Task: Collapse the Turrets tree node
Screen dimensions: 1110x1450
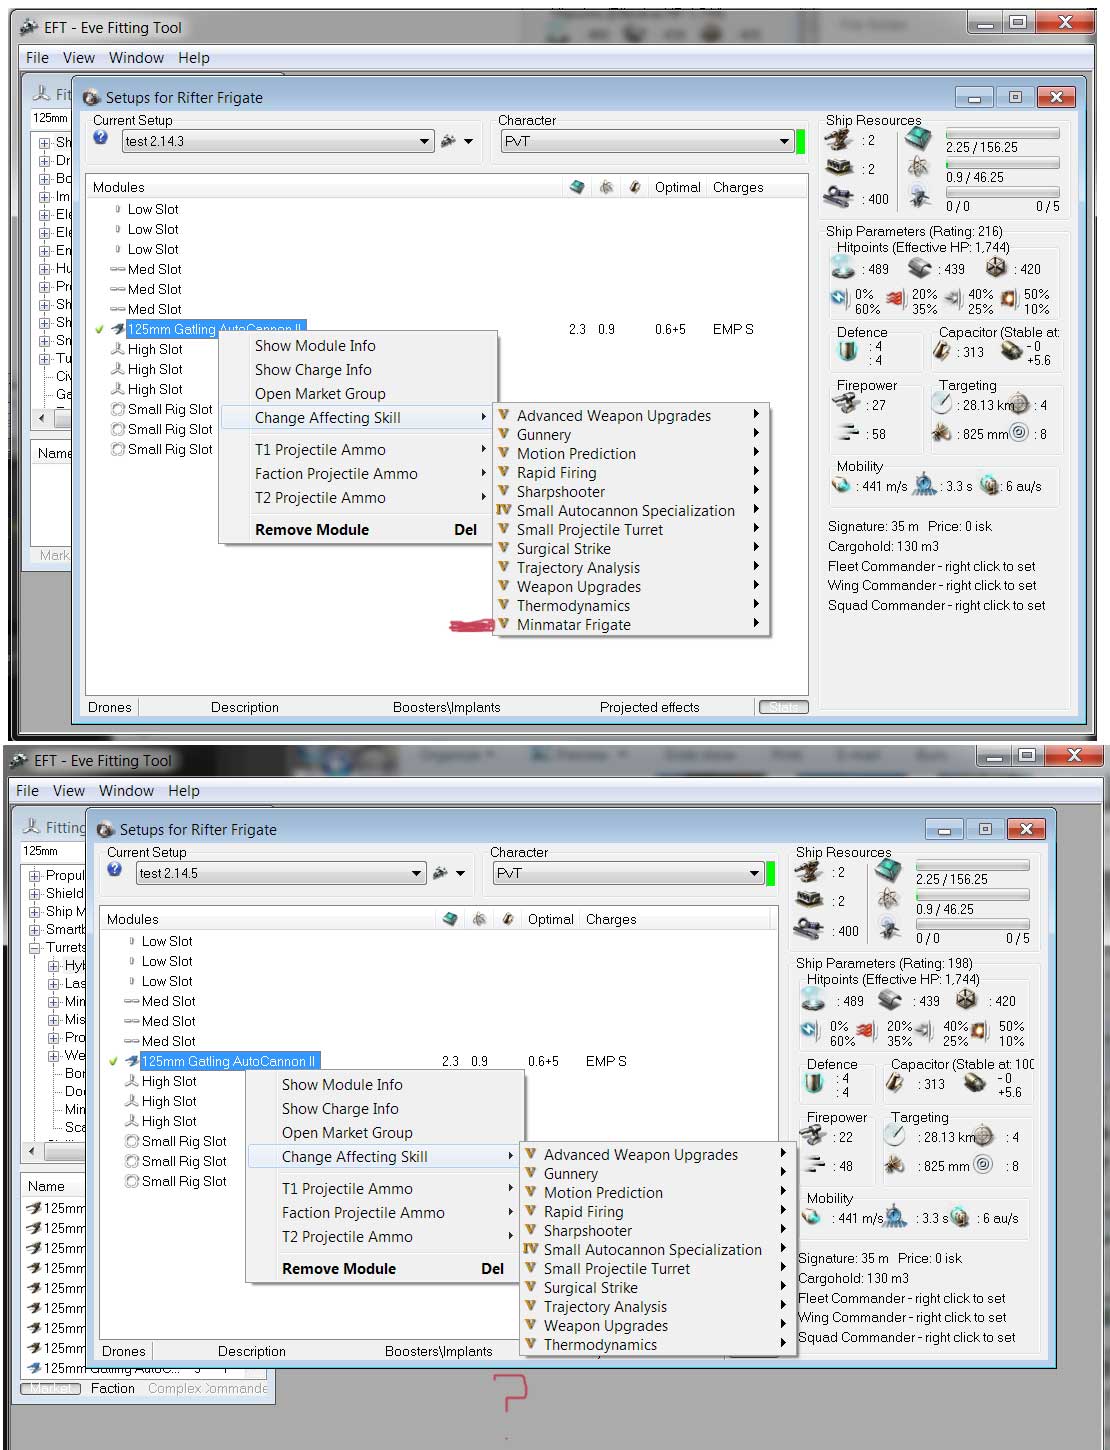Action: pos(35,947)
